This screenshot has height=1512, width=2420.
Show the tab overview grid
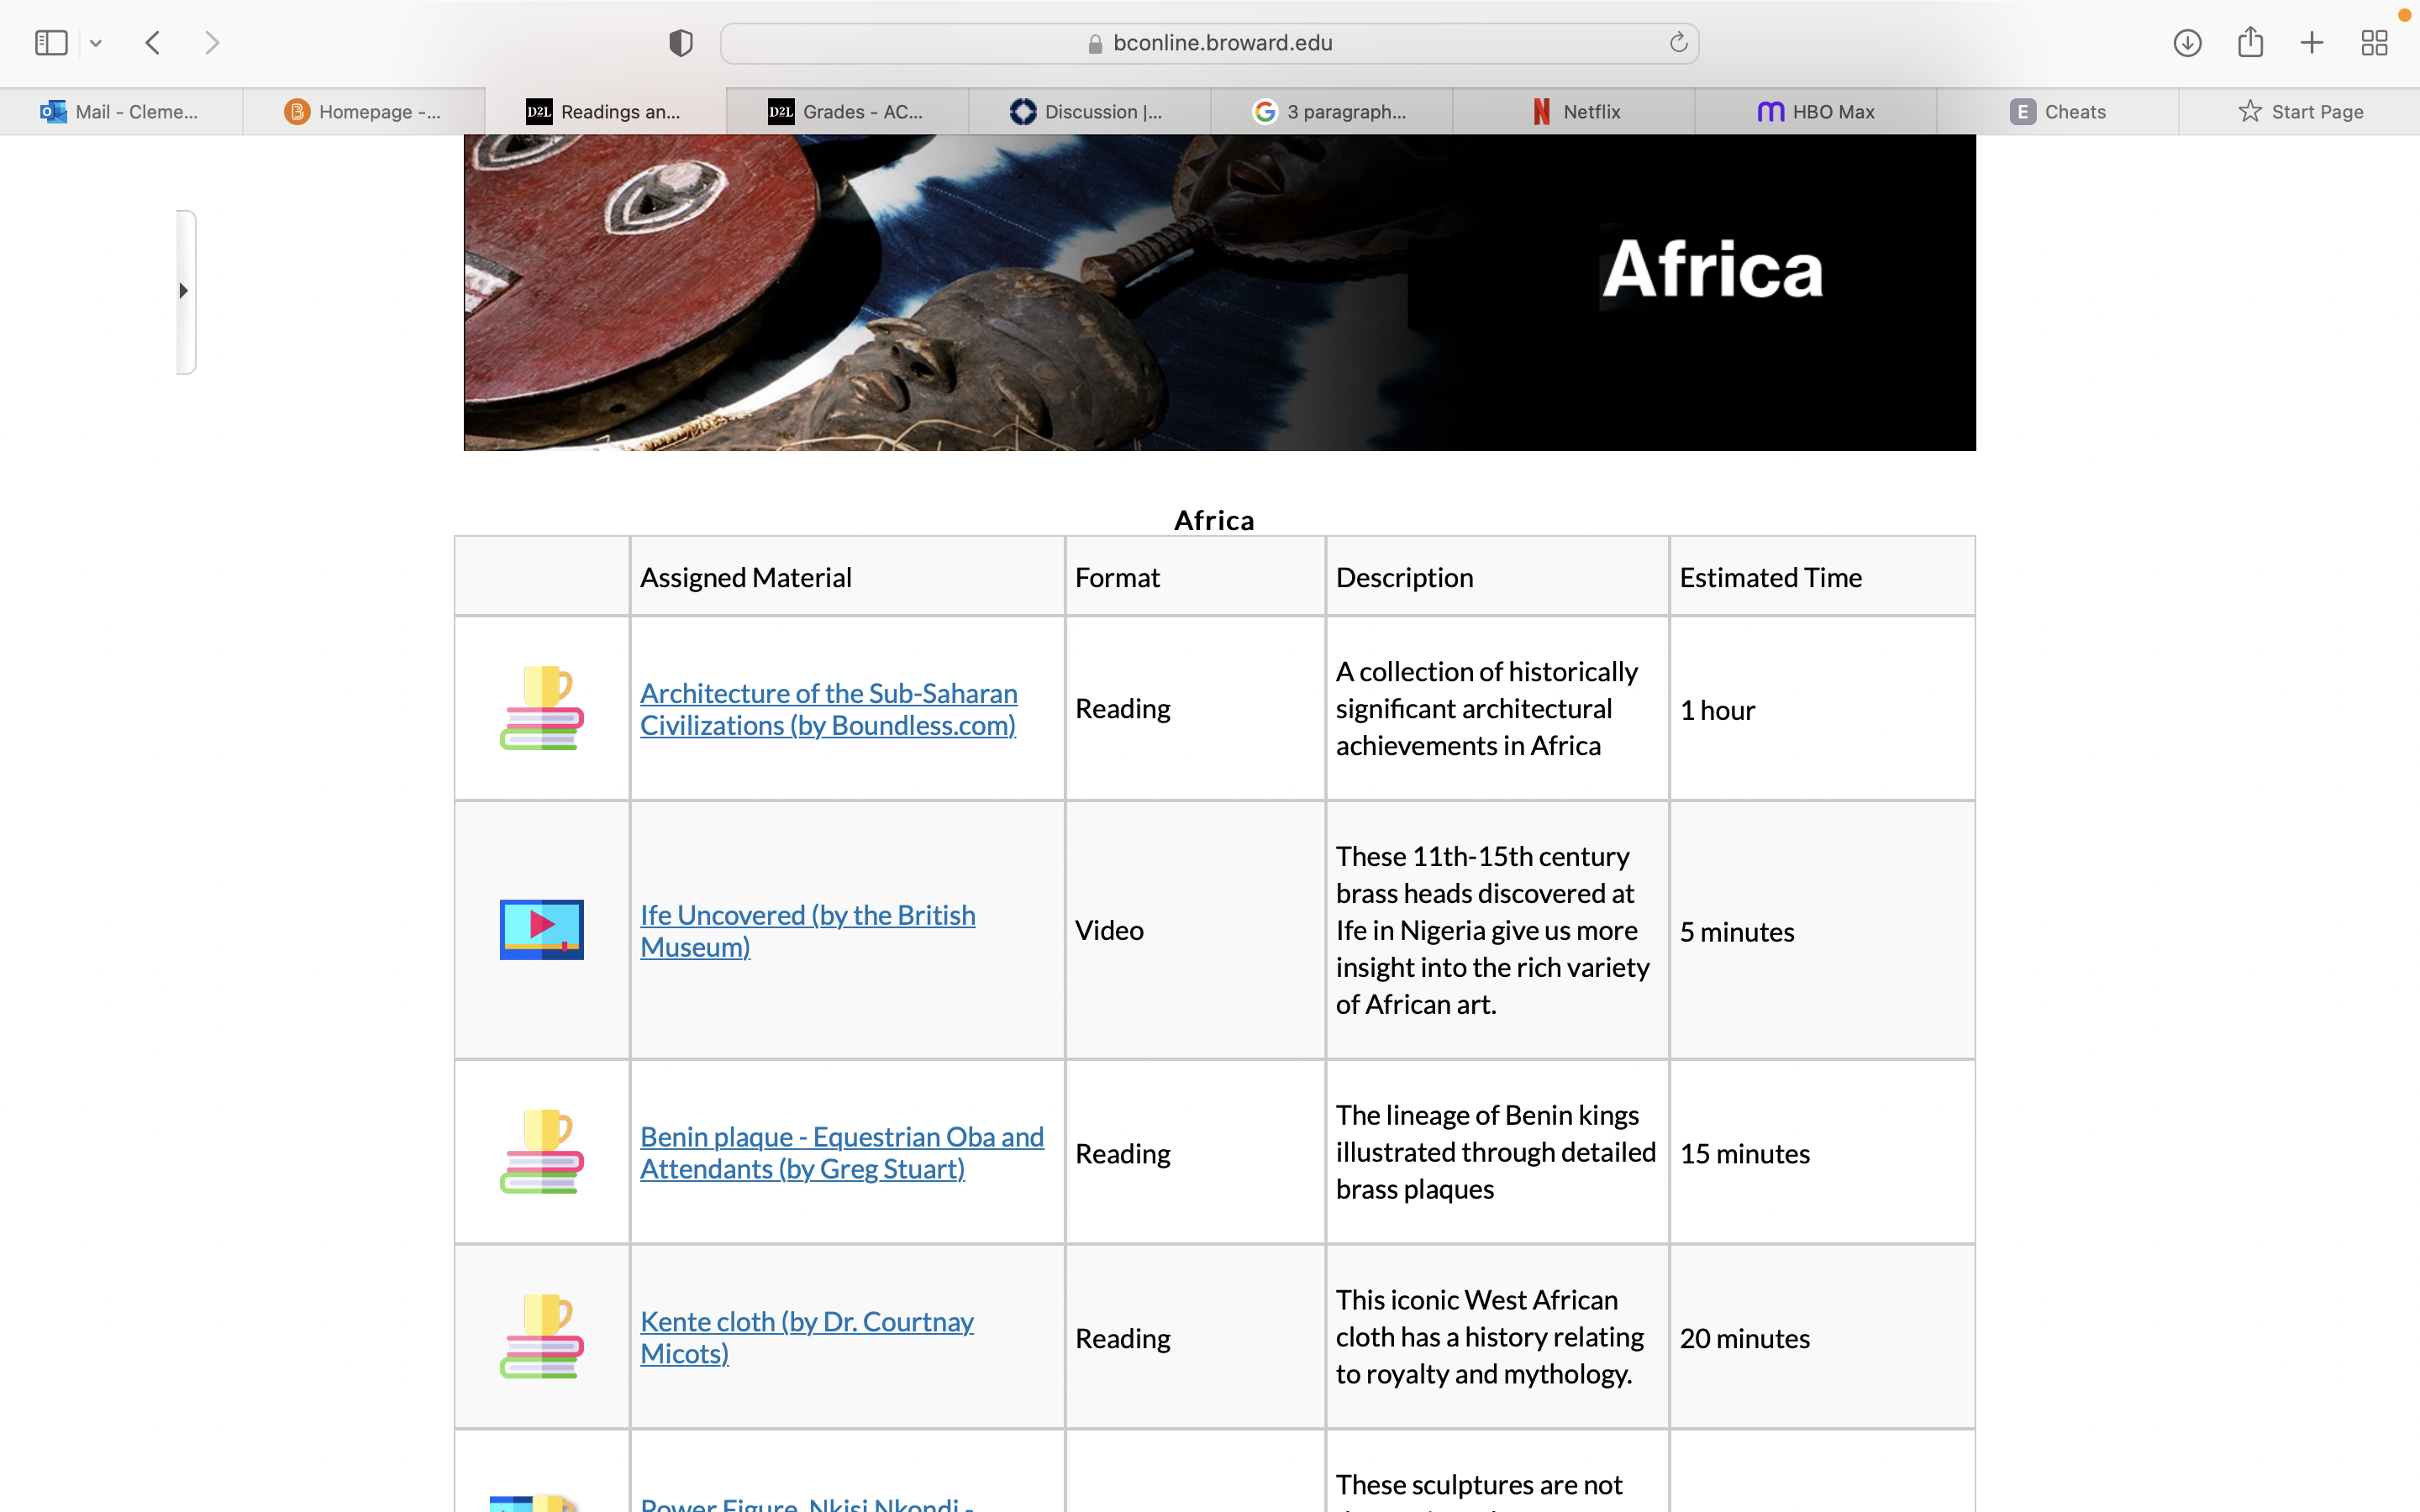2374,43
